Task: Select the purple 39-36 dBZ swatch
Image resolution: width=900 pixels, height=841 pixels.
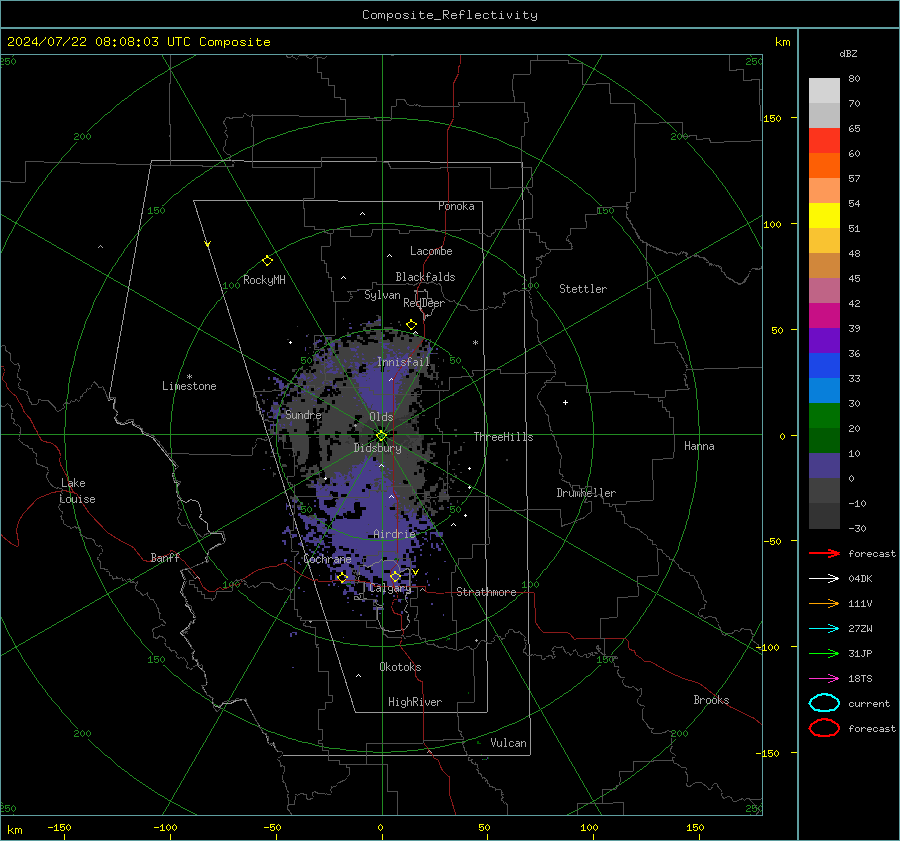Action: point(824,340)
